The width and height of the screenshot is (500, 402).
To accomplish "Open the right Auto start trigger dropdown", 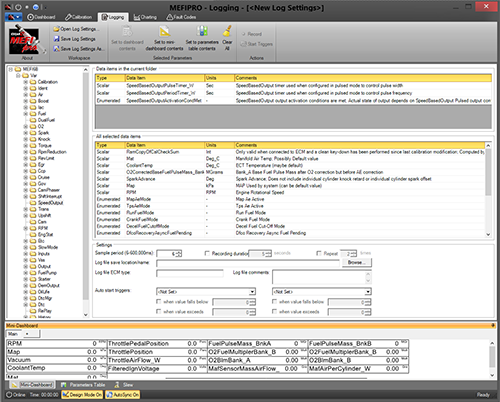I will pyautogui.click(x=368, y=292).
